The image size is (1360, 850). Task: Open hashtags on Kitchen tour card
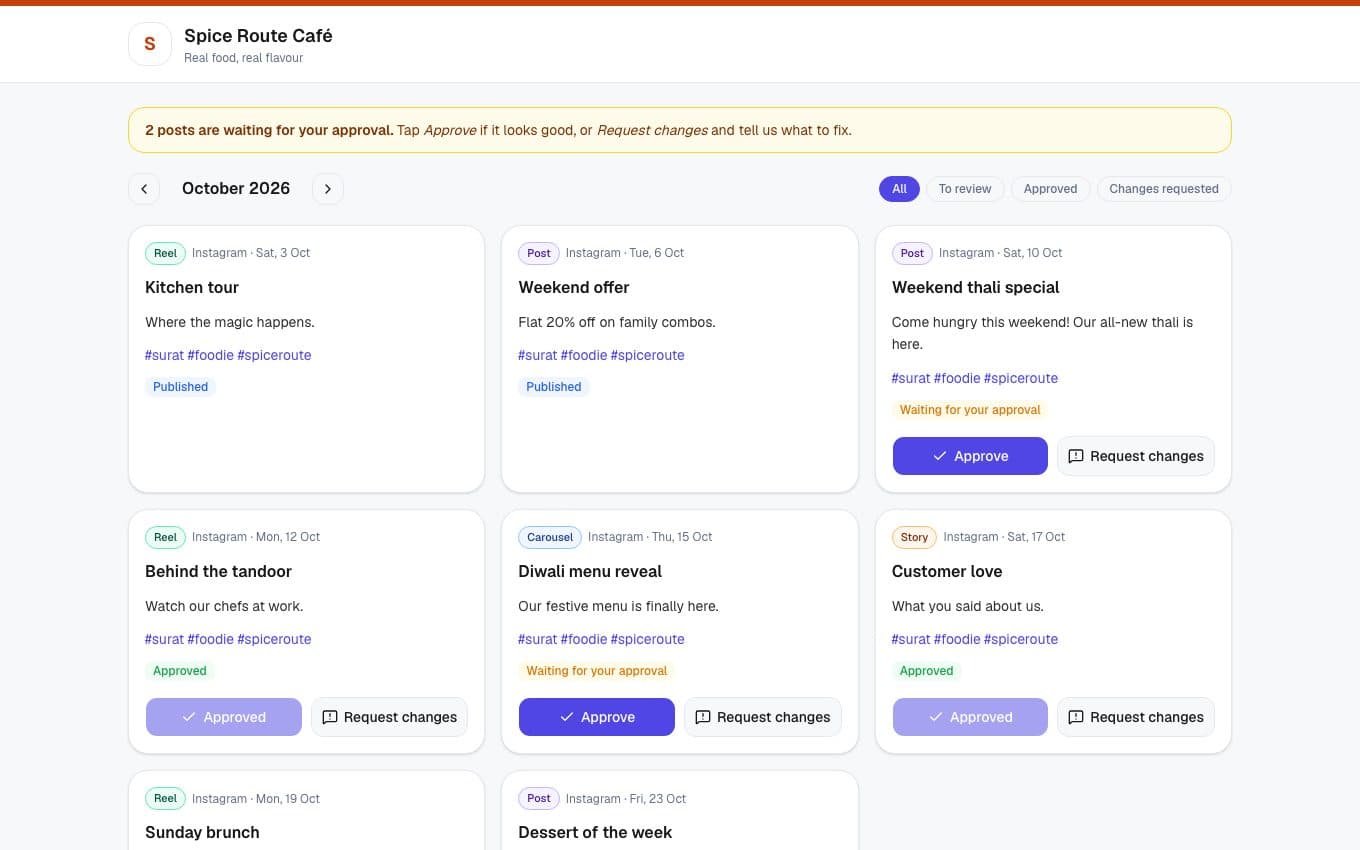click(x=228, y=355)
